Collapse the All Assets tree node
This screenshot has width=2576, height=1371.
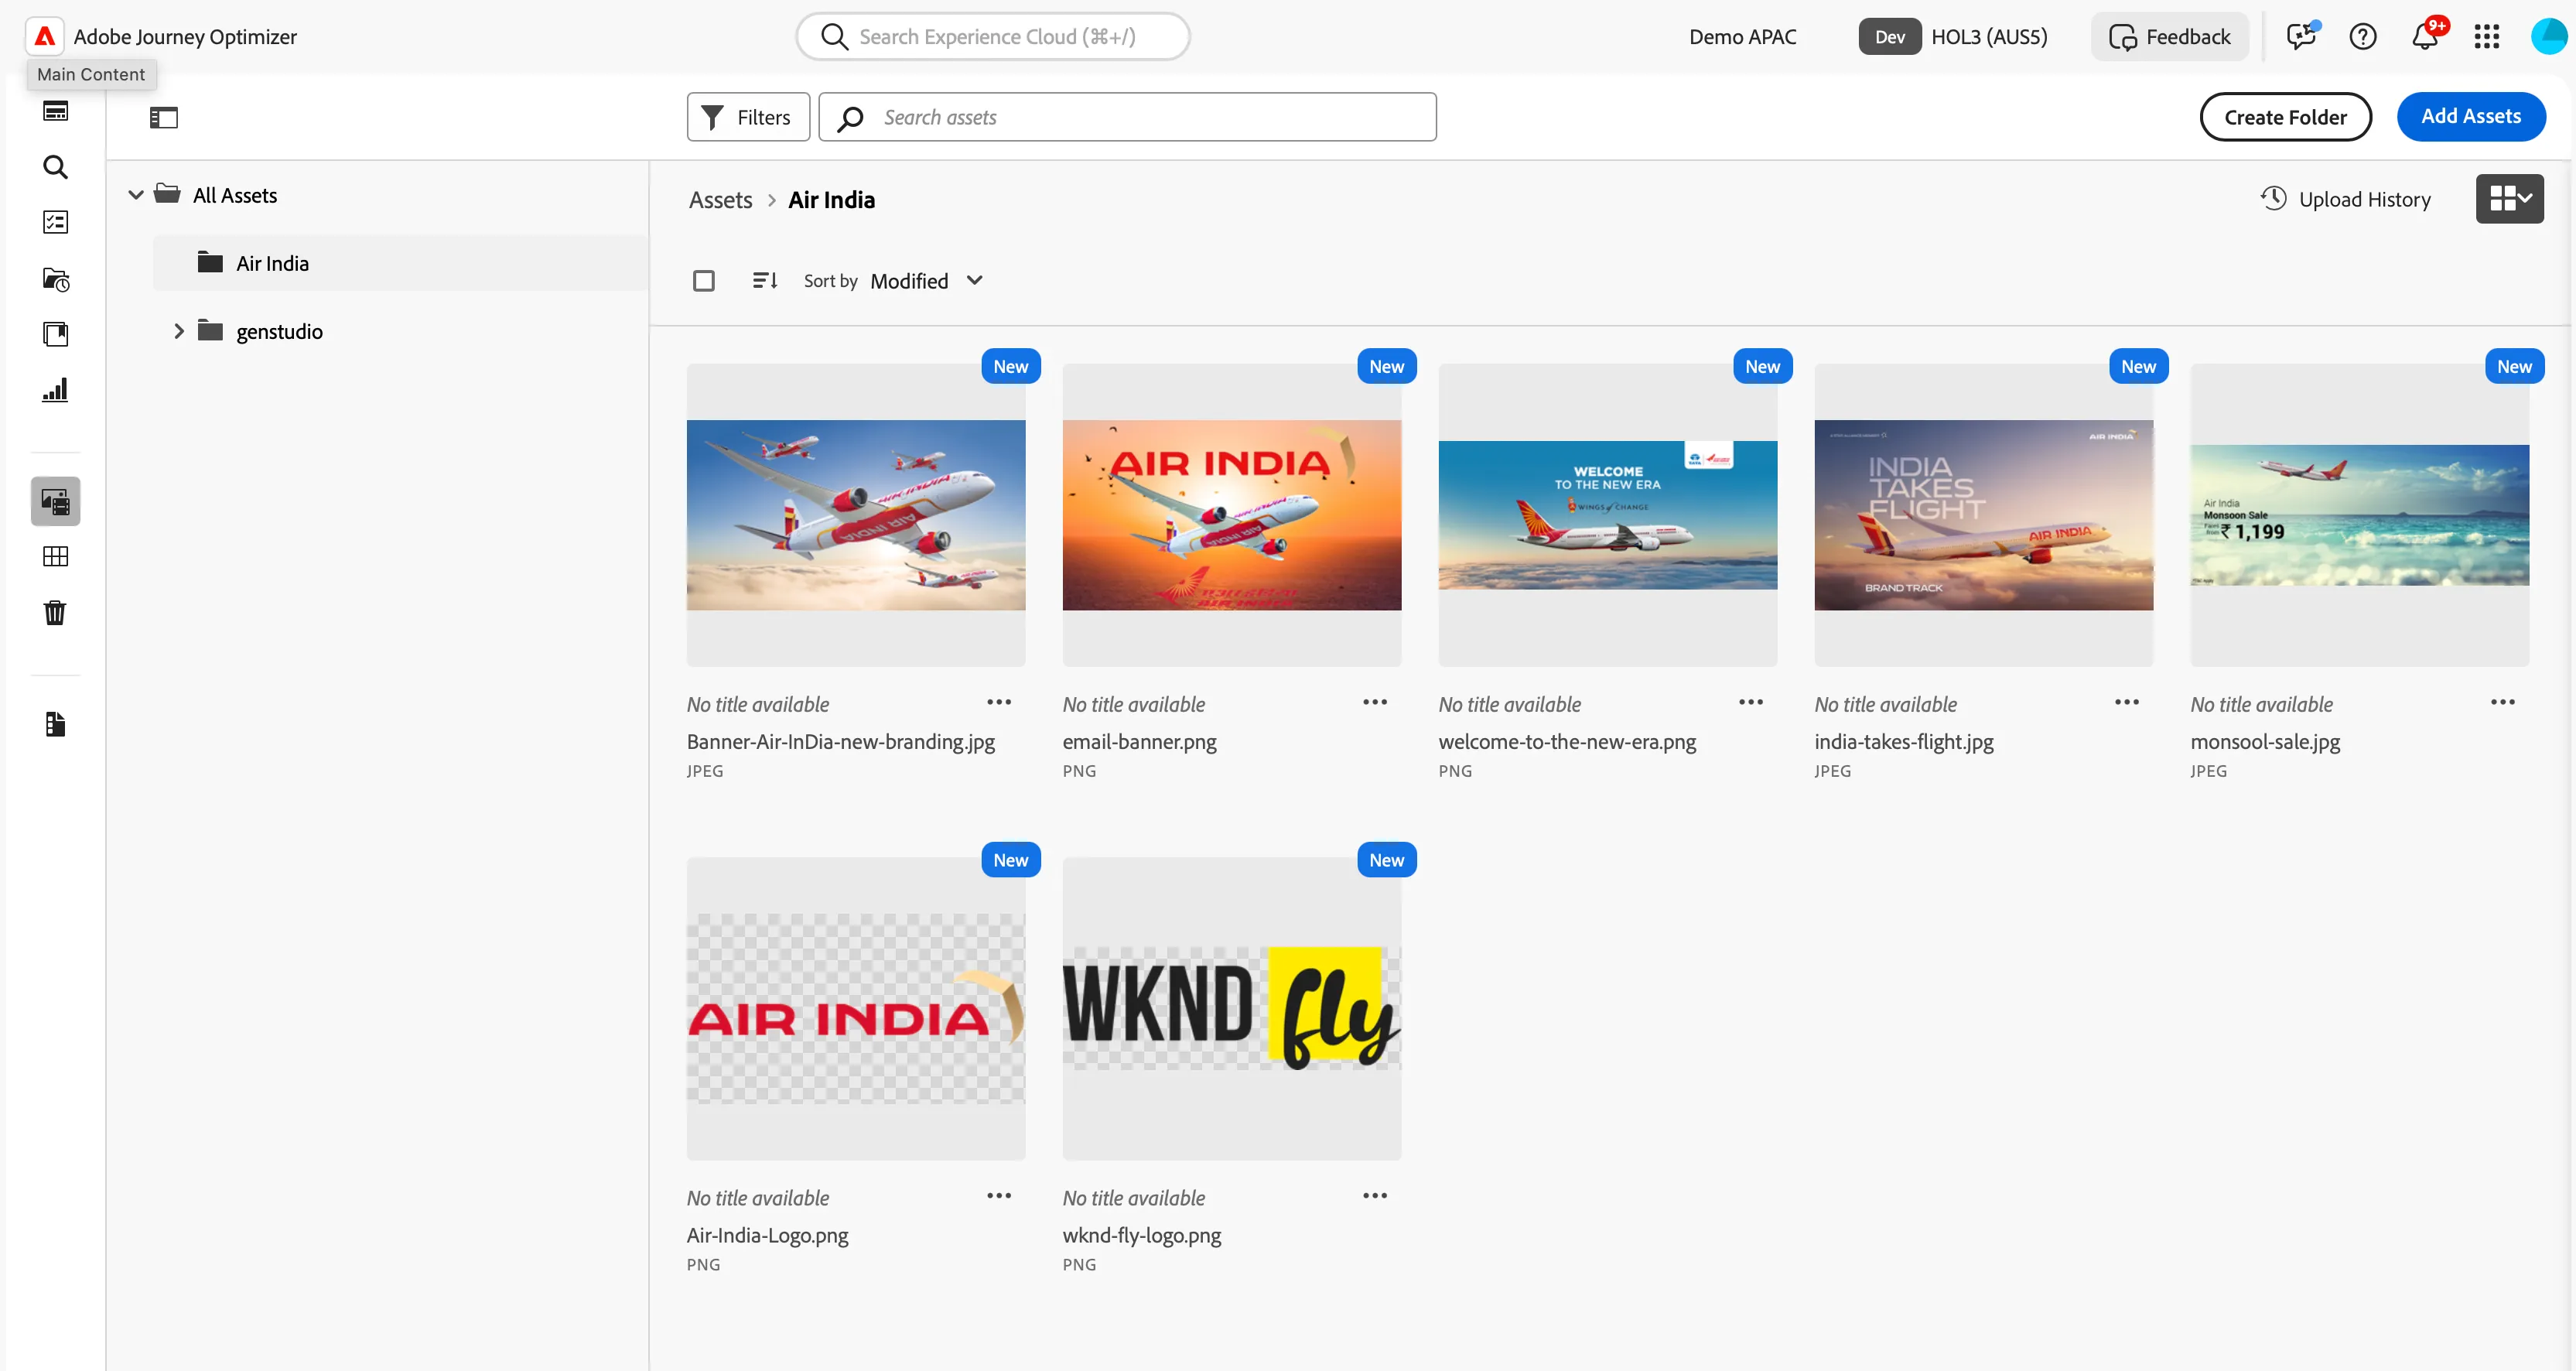coord(136,195)
